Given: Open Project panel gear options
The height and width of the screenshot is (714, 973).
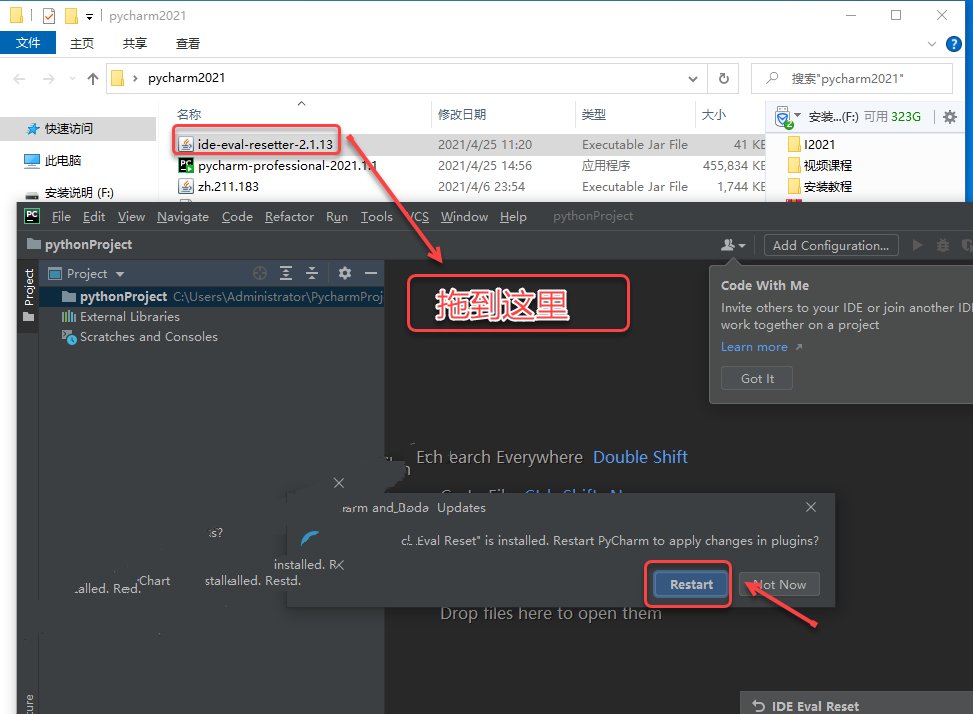Looking at the screenshot, I should [345, 273].
